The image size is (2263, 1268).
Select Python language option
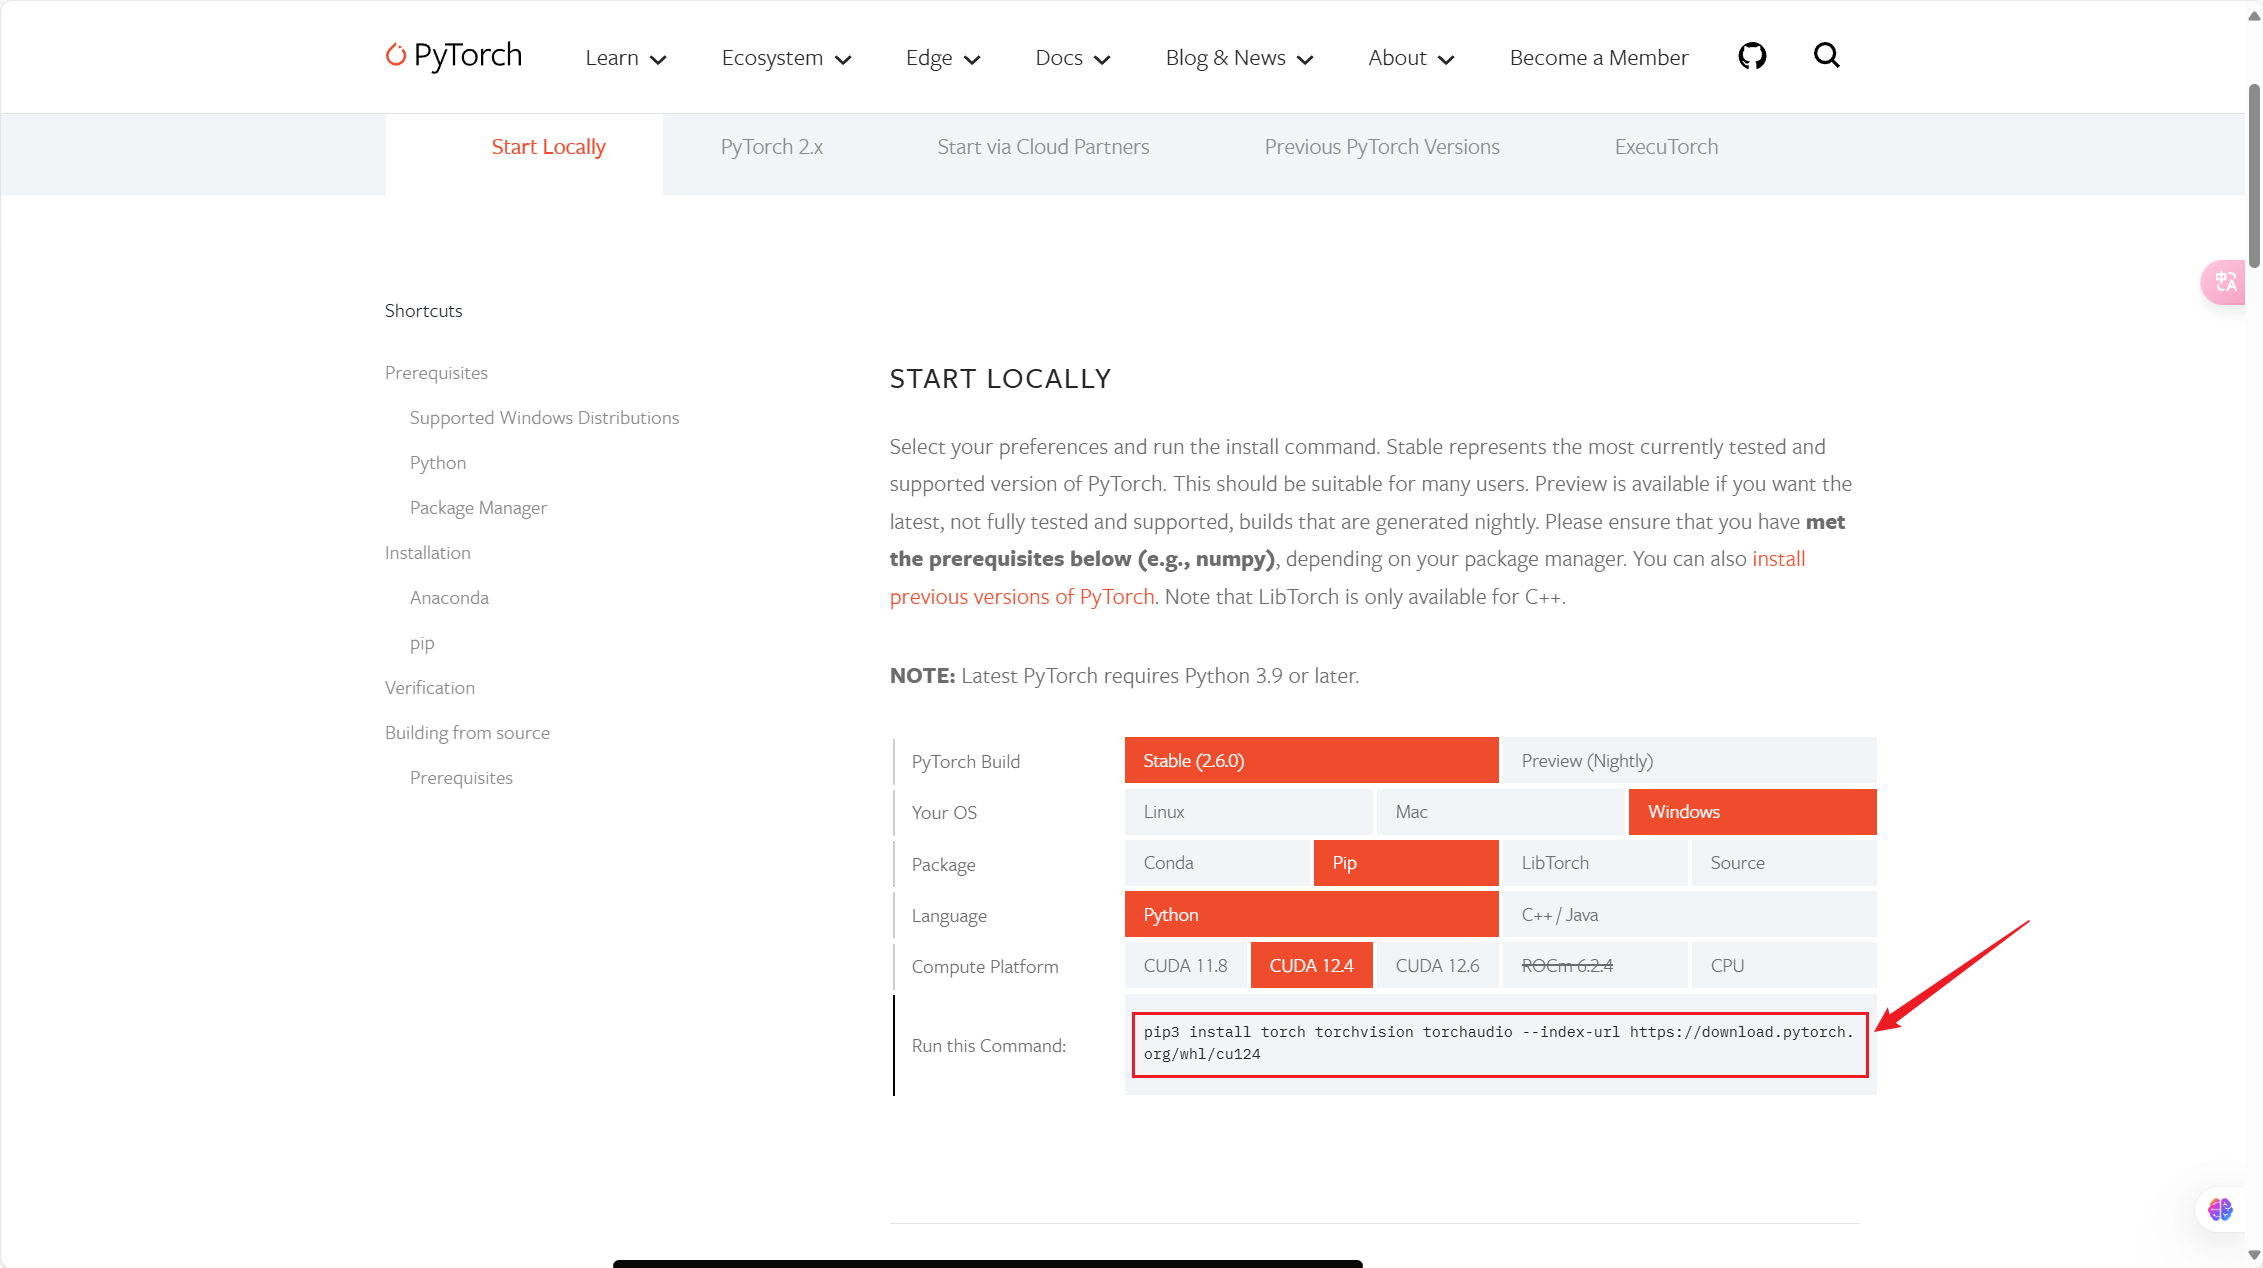click(x=1311, y=914)
